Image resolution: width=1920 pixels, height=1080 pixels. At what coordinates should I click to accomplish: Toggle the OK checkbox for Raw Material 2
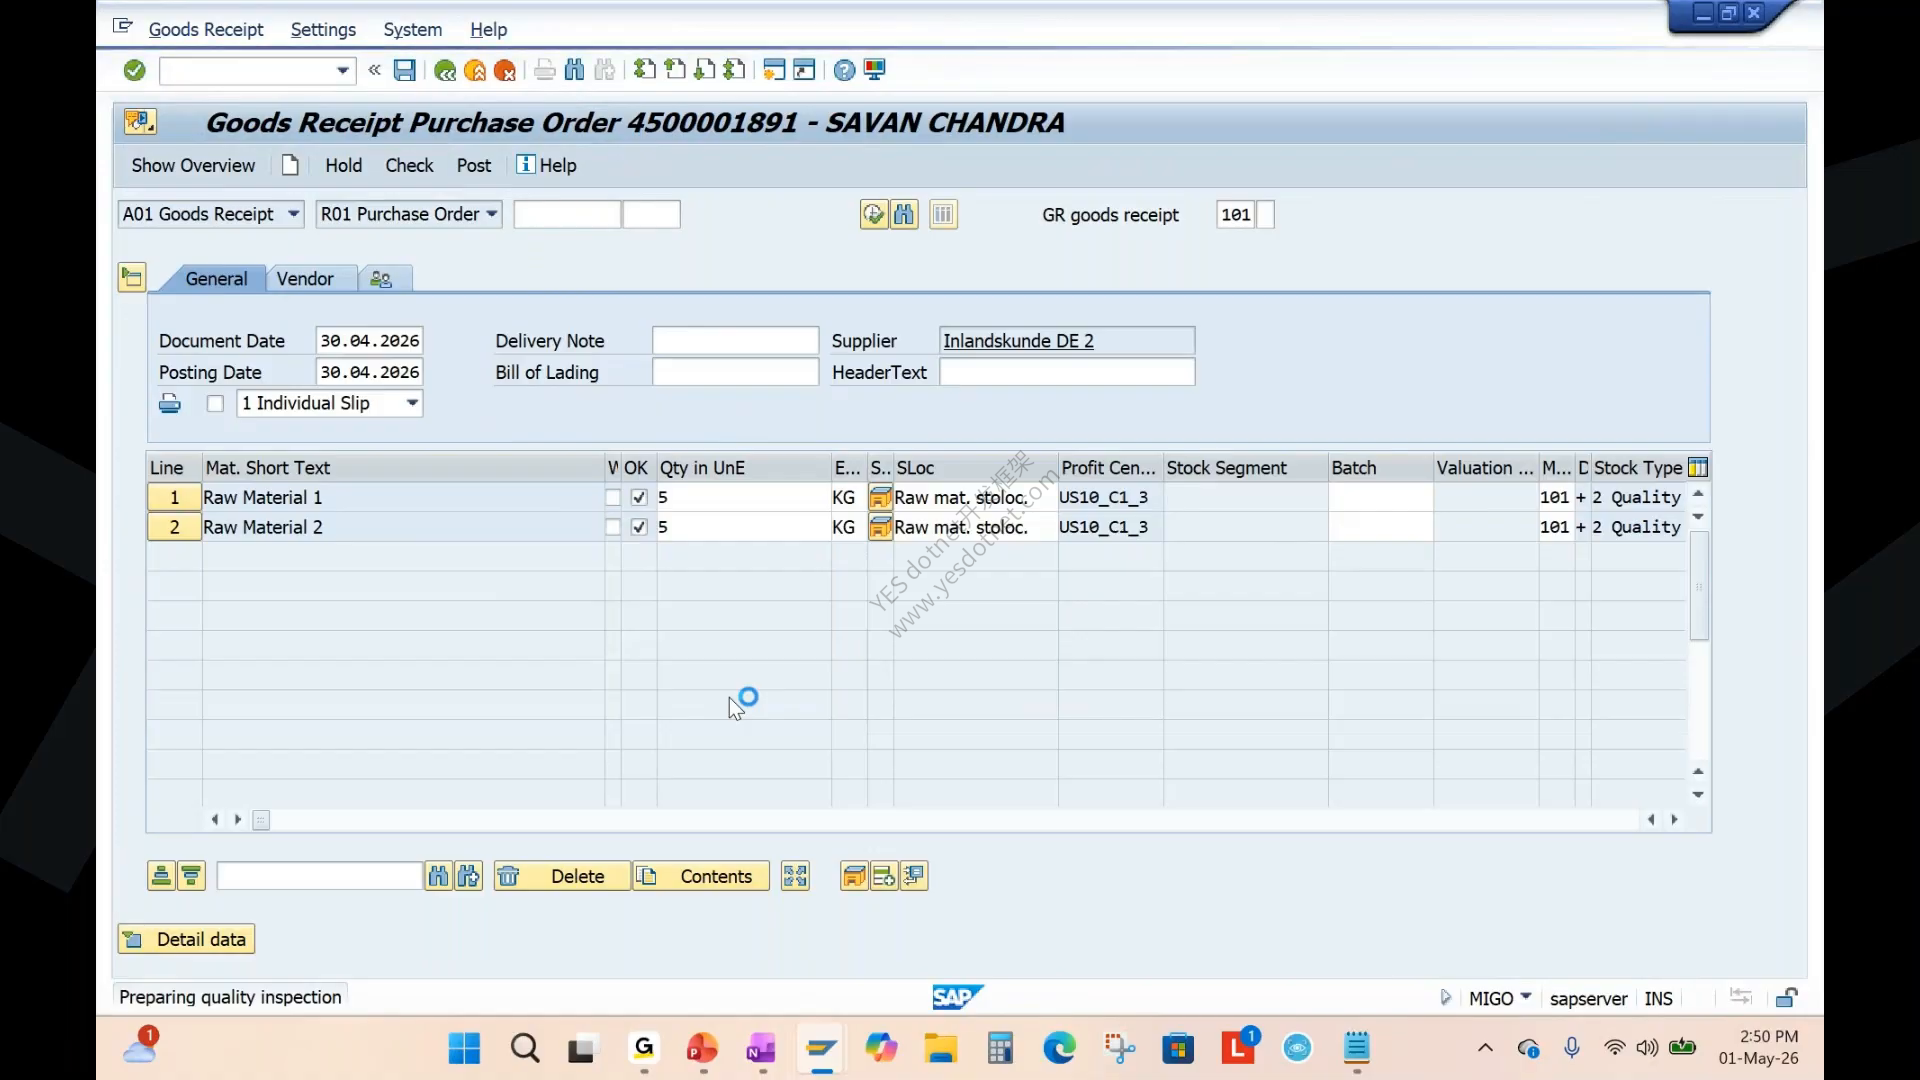coord(639,527)
